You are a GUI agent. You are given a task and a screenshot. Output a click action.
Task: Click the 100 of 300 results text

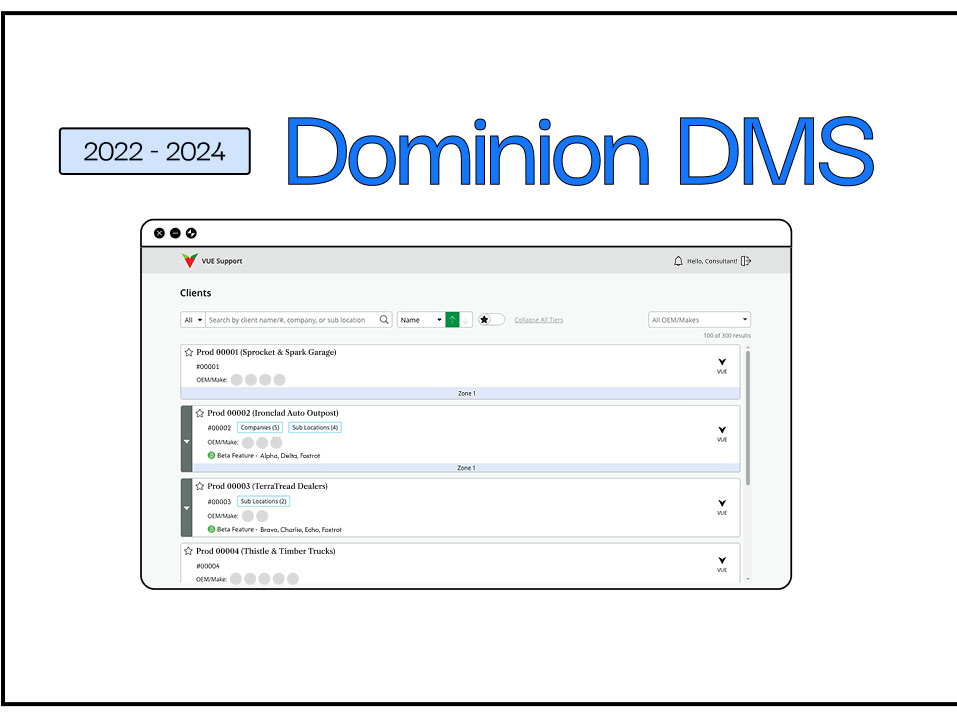coord(727,336)
